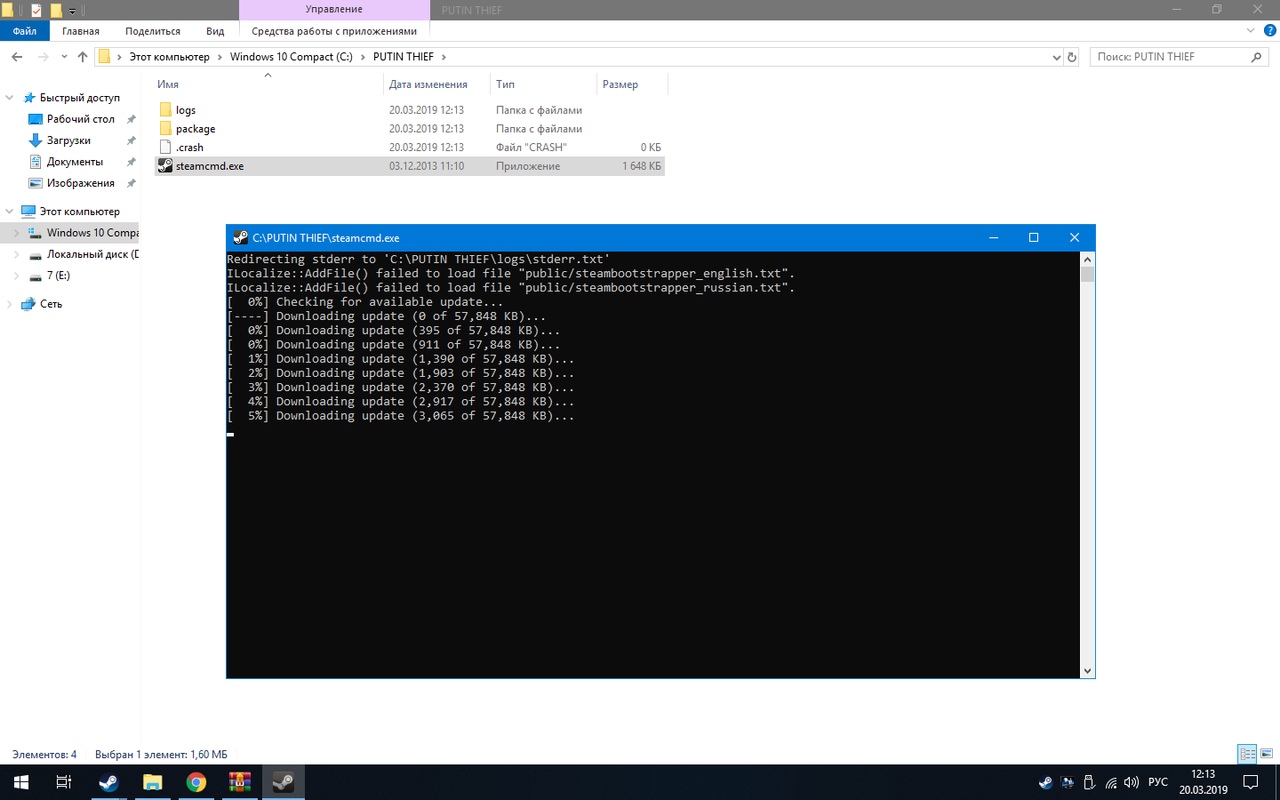This screenshot has width=1280, height=800.
Task: Open Средства работы с приложениями tab
Action: click(334, 31)
